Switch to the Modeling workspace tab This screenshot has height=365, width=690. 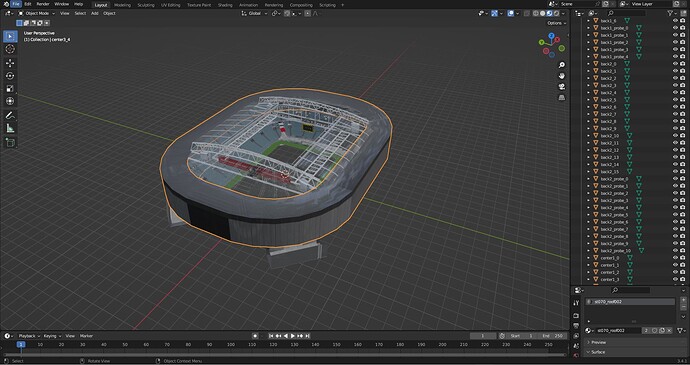click(122, 5)
